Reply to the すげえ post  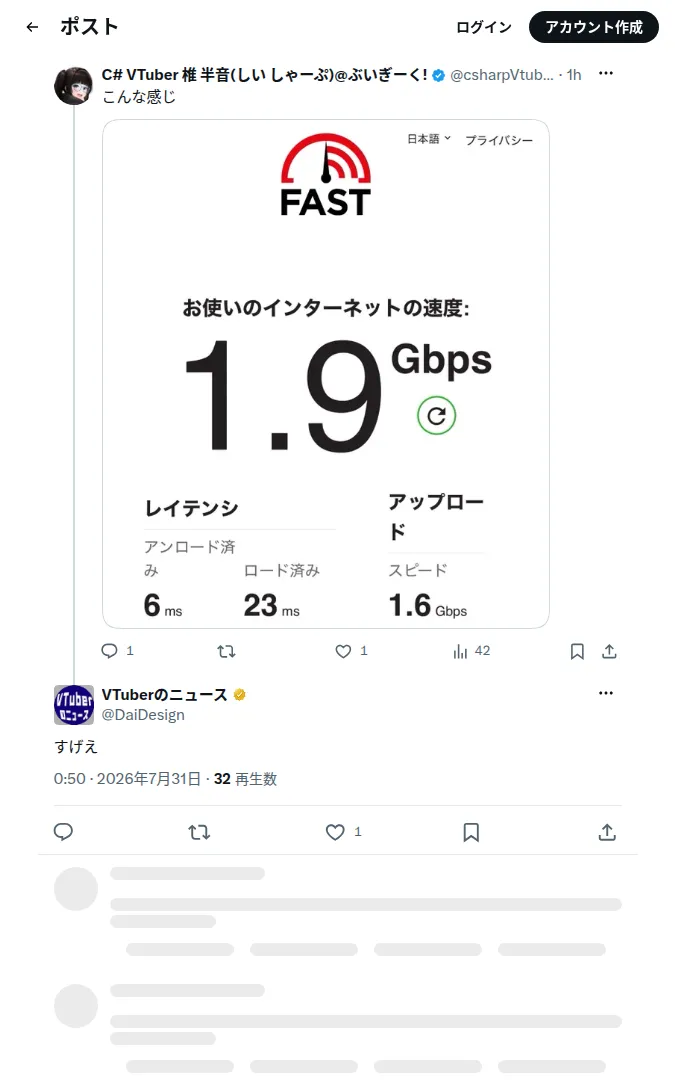63,831
